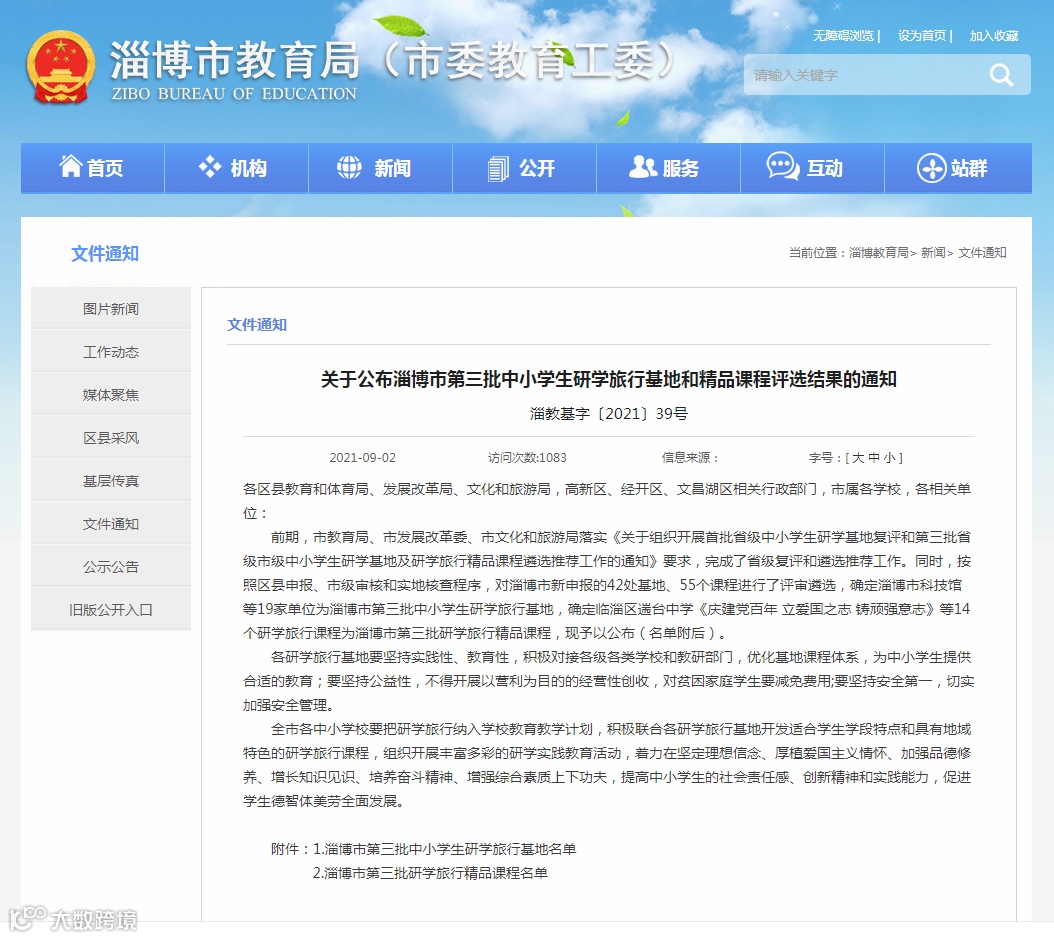Click the document number 淄教基字〔2021〕39号
This screenshot has width=1054, height=939.
(x=608, y=413)
